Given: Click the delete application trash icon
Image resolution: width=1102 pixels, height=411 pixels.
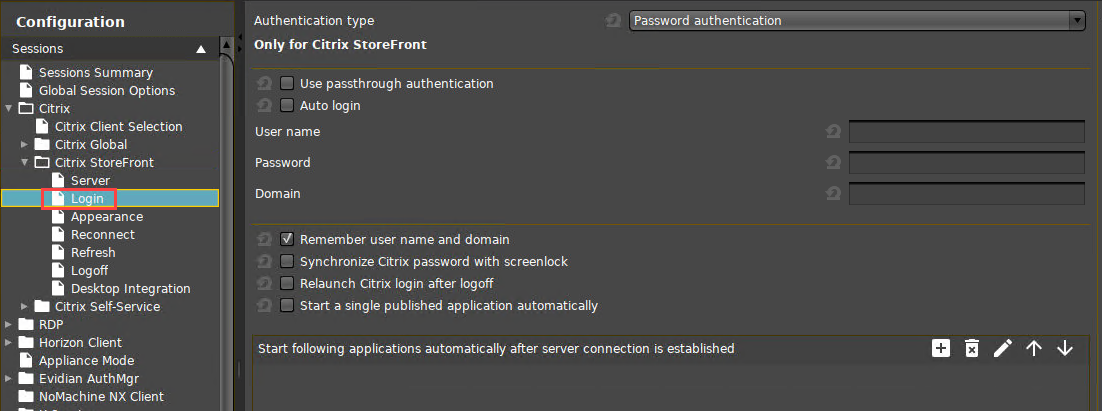Looking at the screenshot, I should pos(971,348).
